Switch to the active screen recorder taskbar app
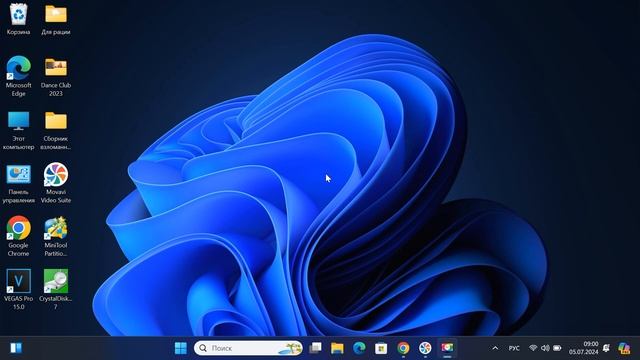The width and height of the screenshot is (640, 360). [x=447, y=348]
